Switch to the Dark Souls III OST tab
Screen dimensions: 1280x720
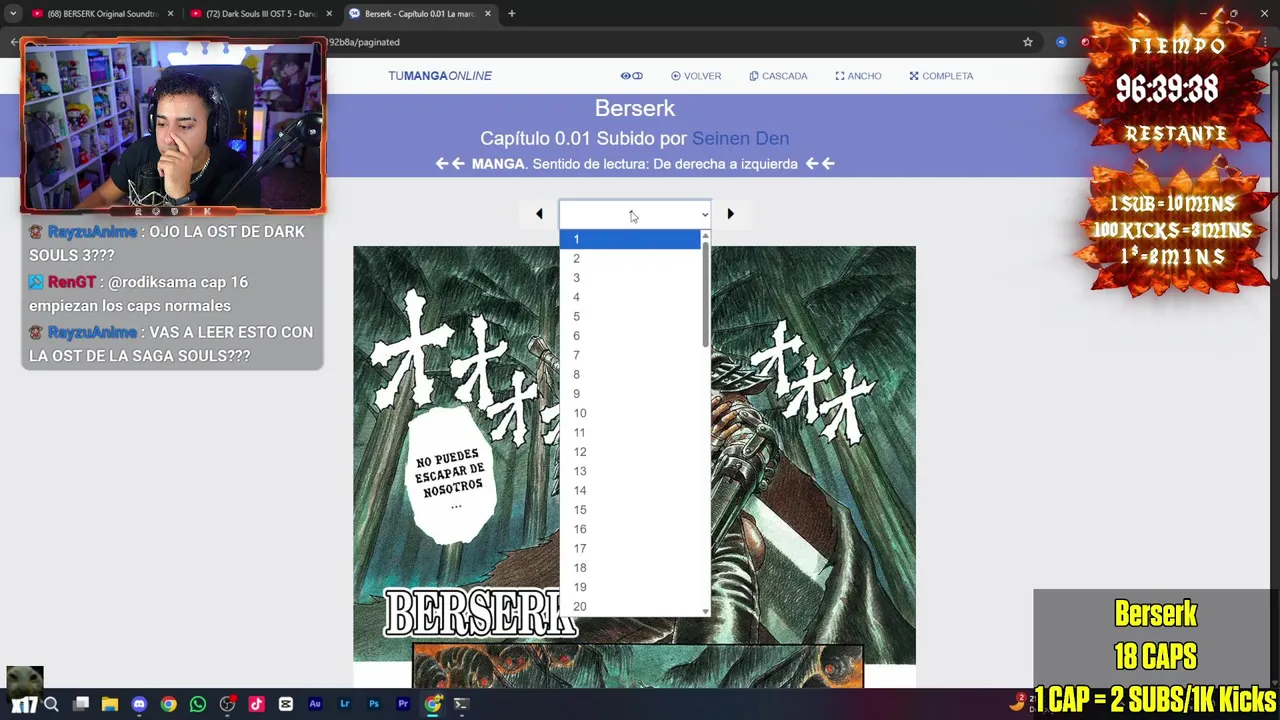pos(261,14)
